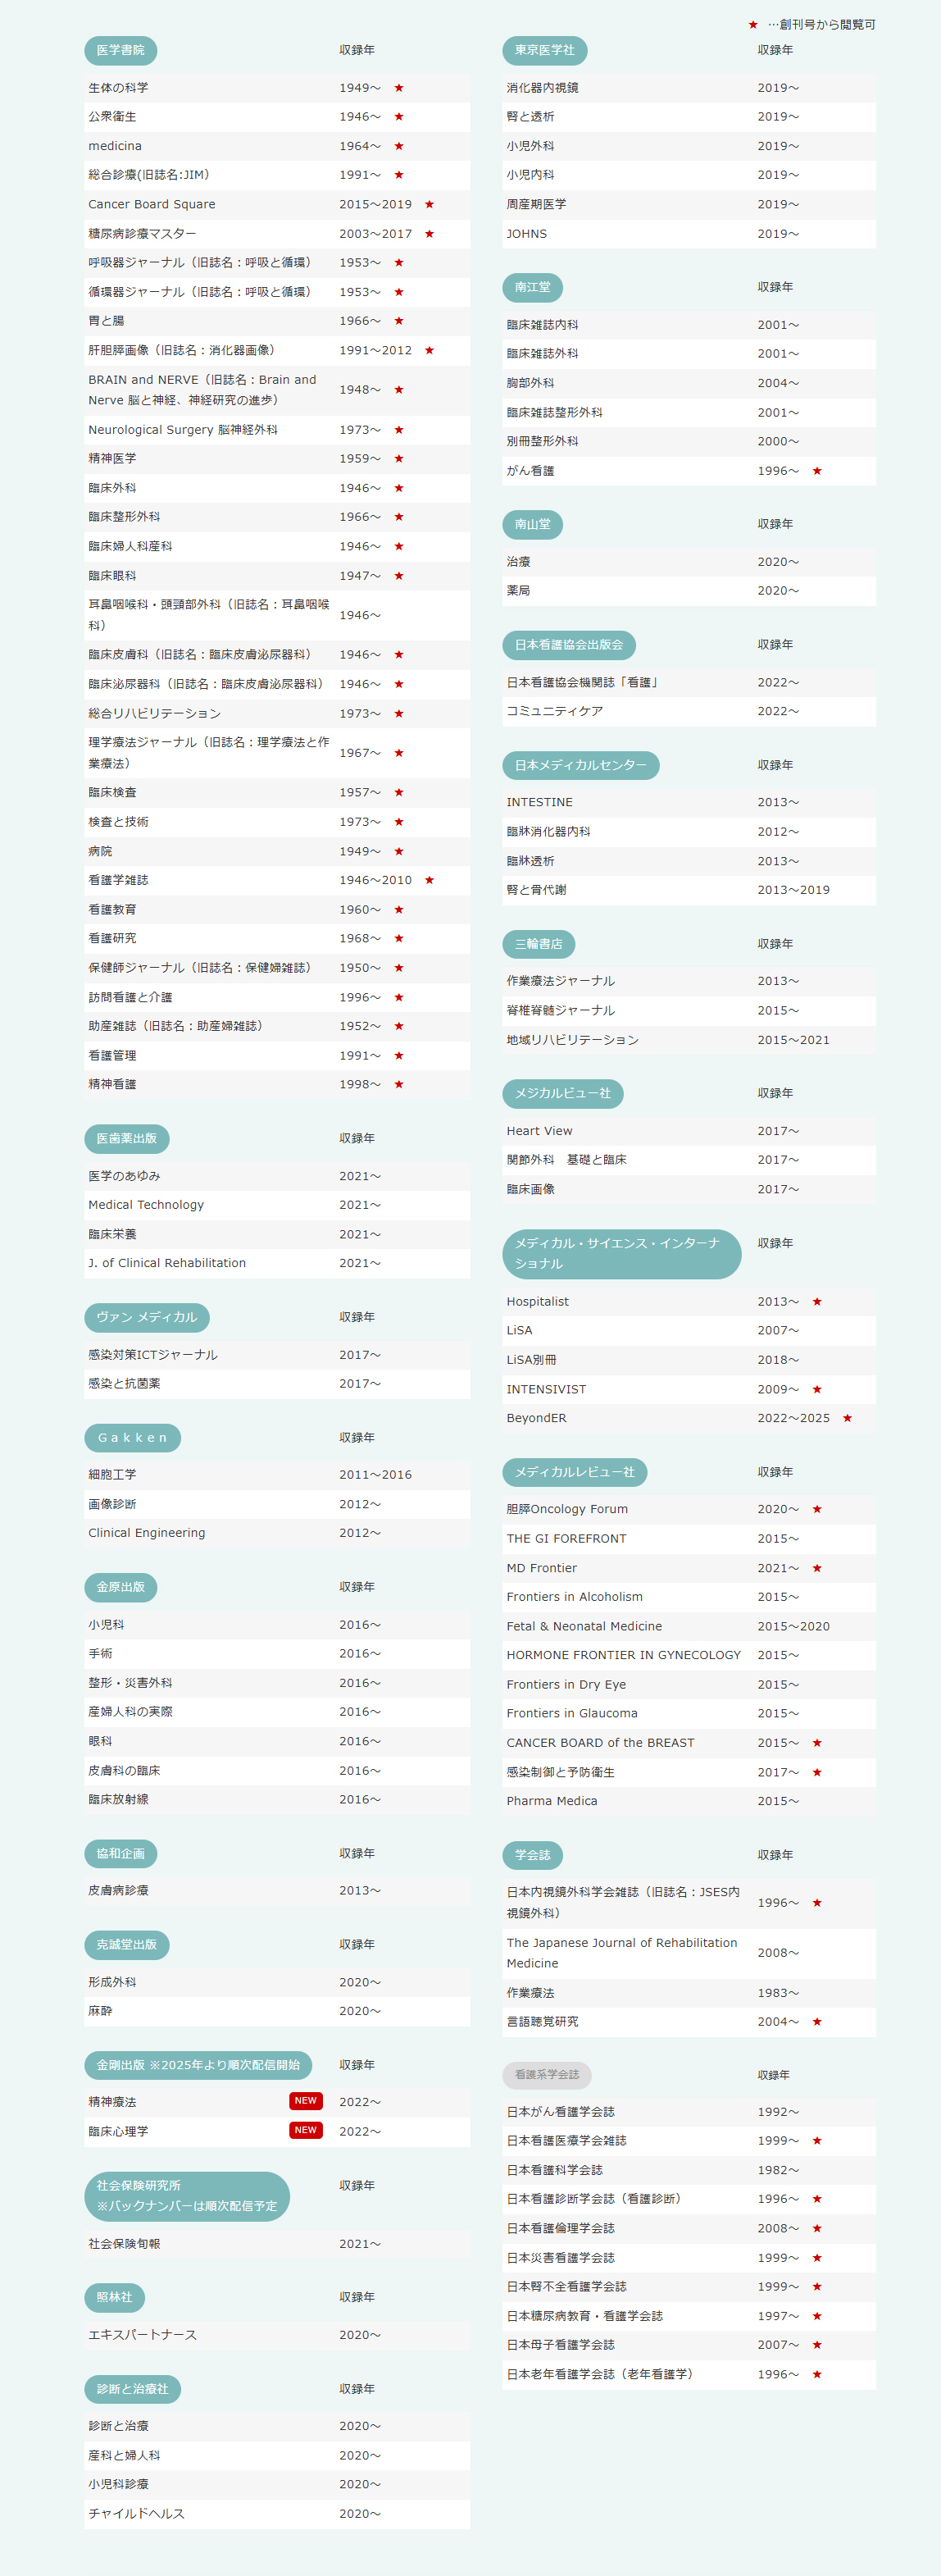Select the 金原出版 publisher tag

(x=120, y=1587)
